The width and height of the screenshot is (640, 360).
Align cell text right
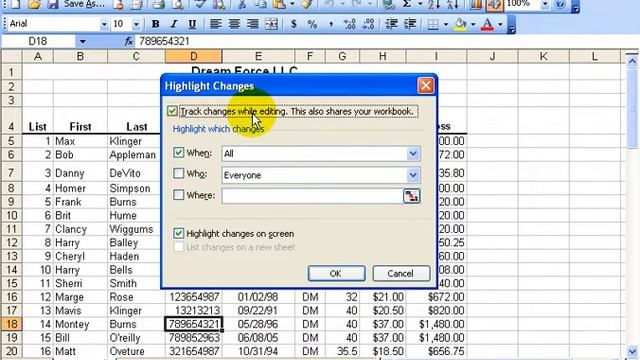253,24
